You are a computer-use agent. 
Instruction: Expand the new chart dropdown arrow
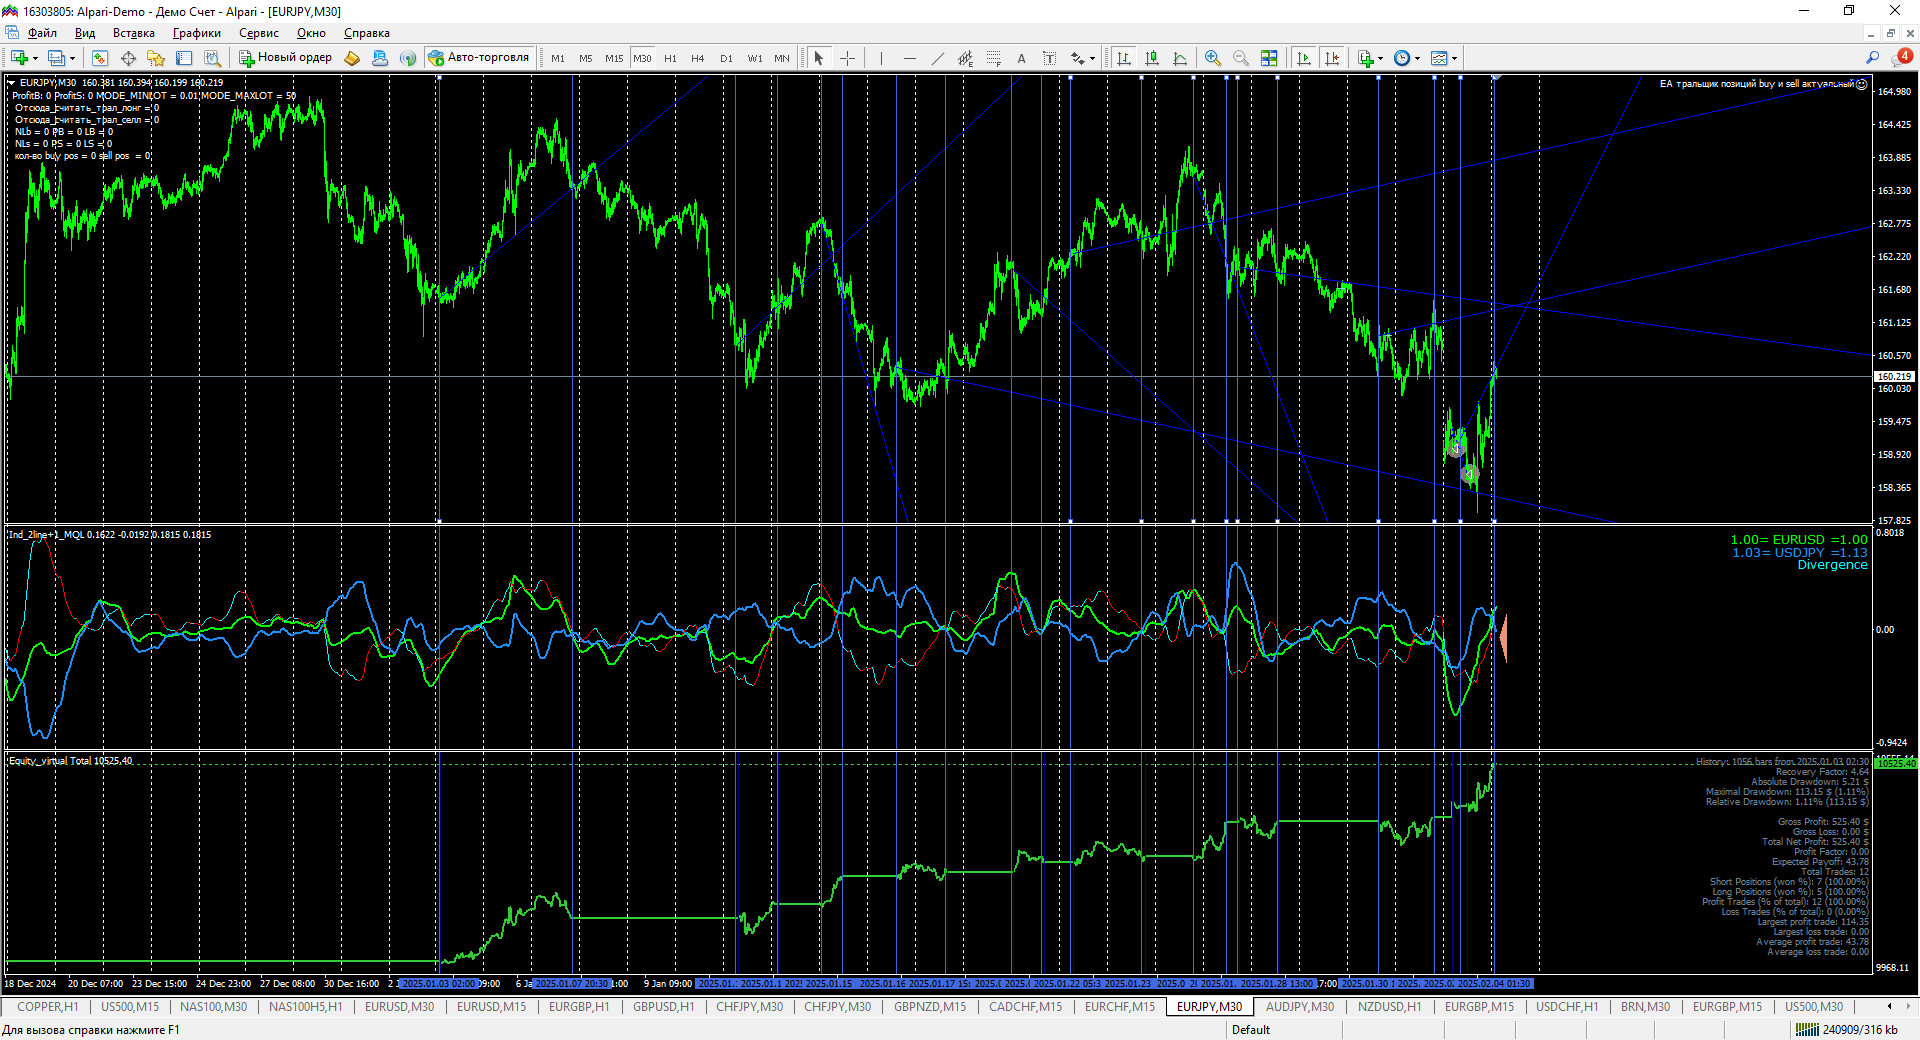pyautogui.click(x=35, y=58)
